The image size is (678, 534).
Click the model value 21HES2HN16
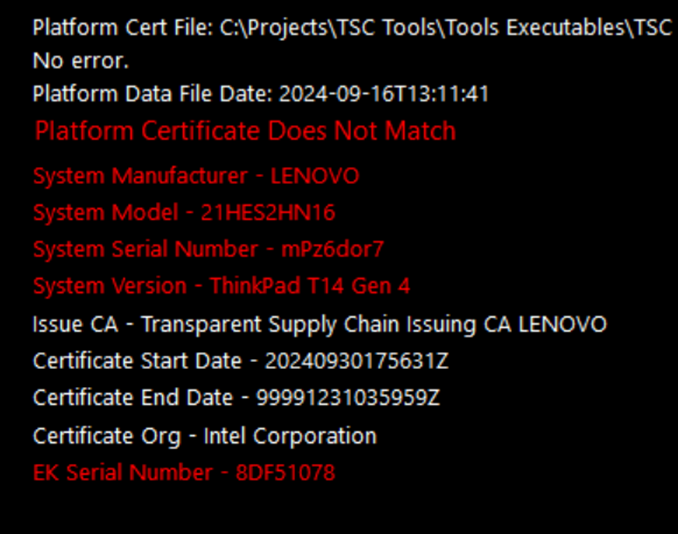click(268, 213)
